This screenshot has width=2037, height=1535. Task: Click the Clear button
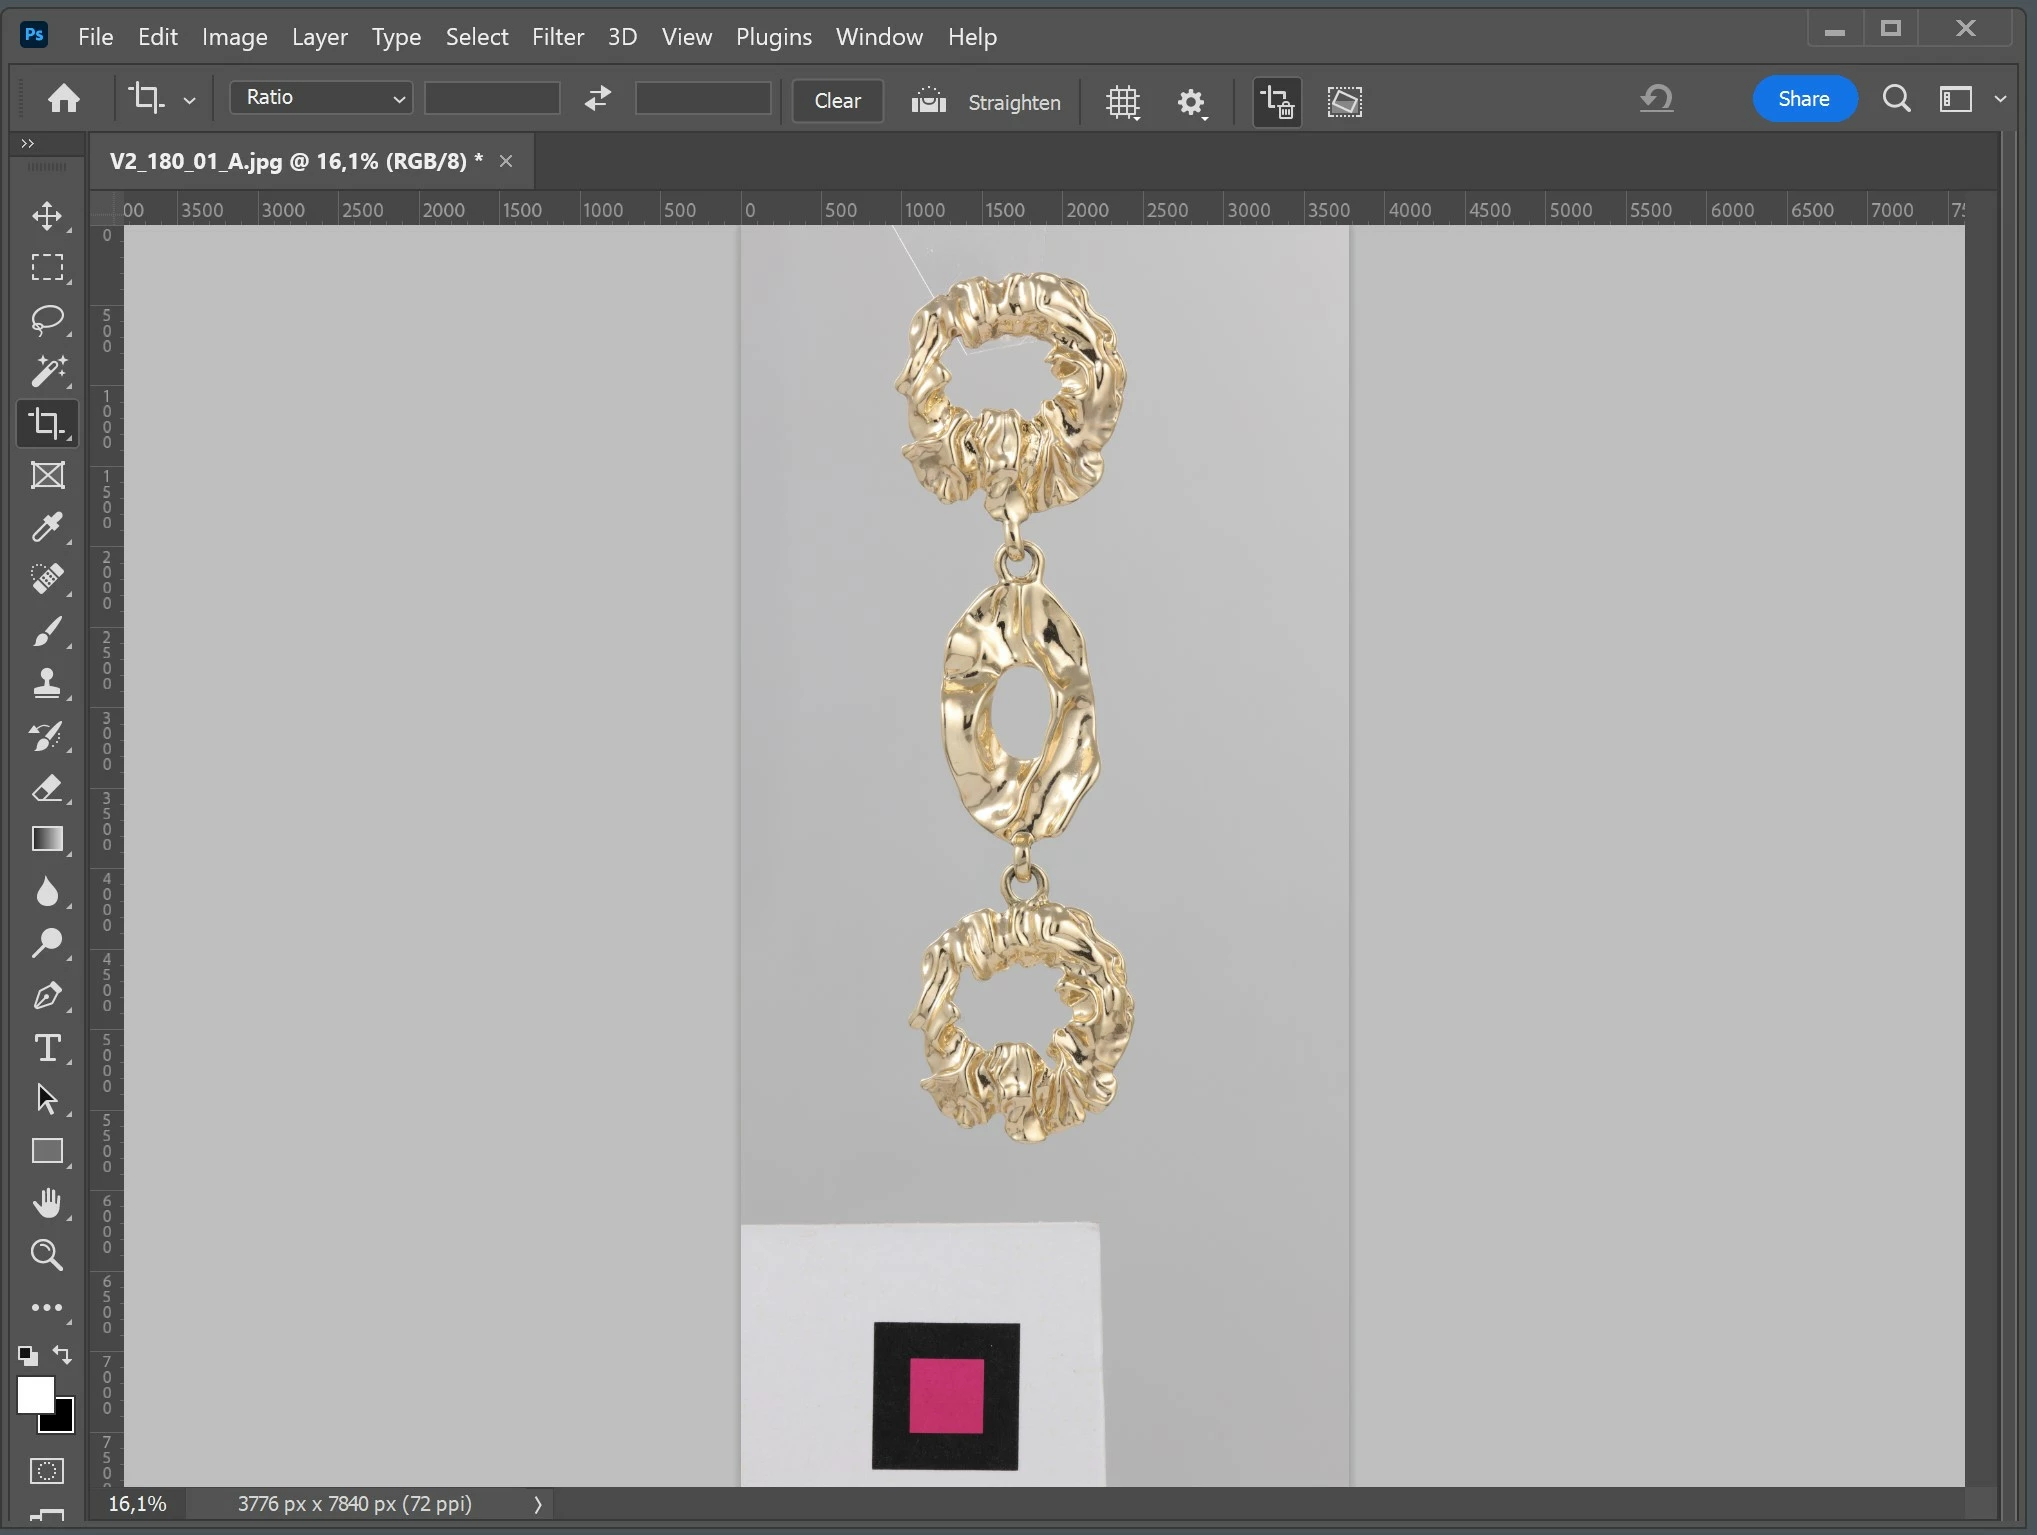[x=837, y=101]
